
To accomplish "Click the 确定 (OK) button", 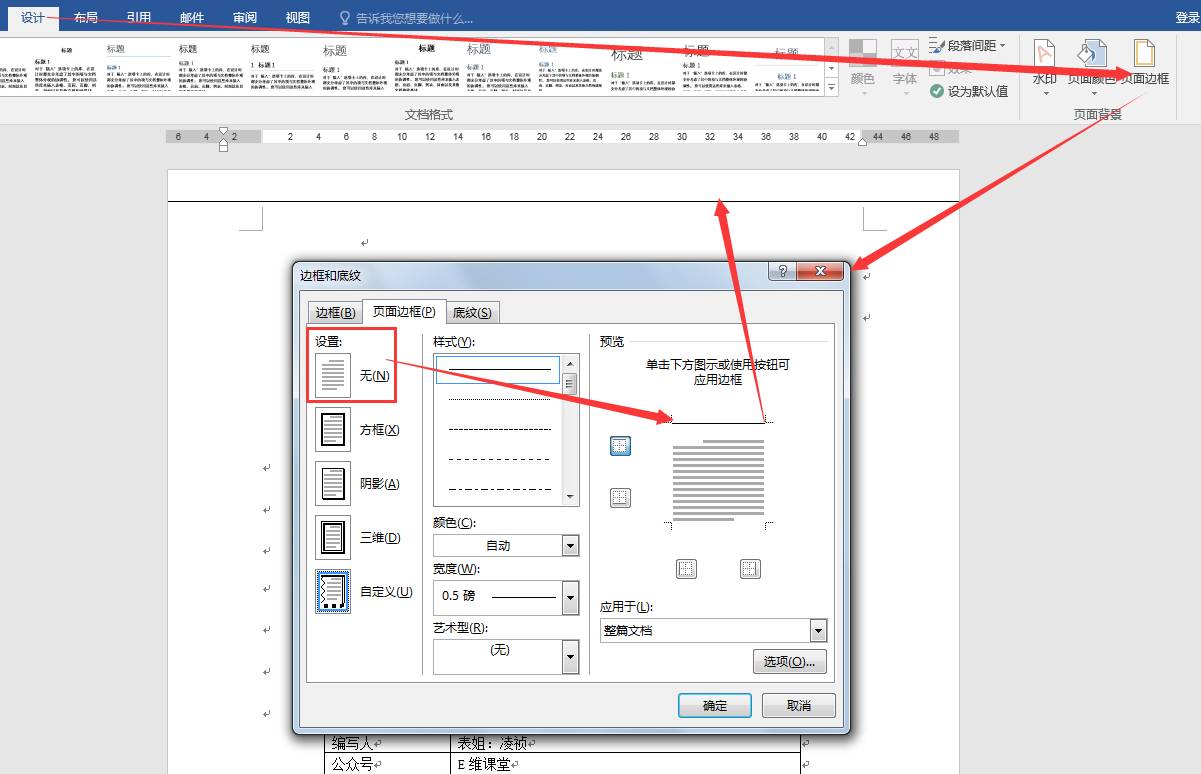I will coord(714,705).
